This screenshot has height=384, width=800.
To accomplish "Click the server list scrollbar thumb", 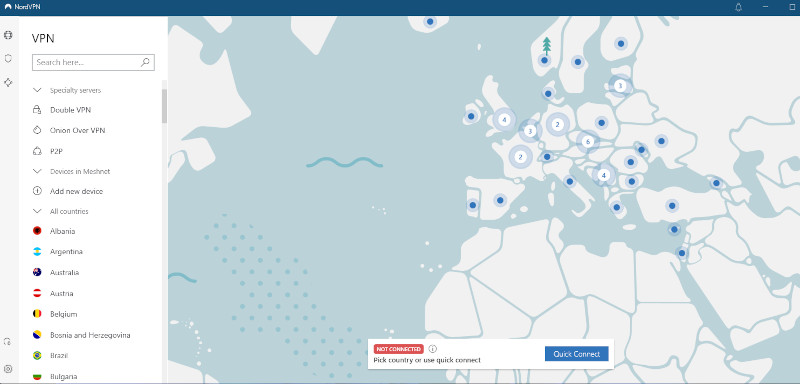I will click(164, 106).
